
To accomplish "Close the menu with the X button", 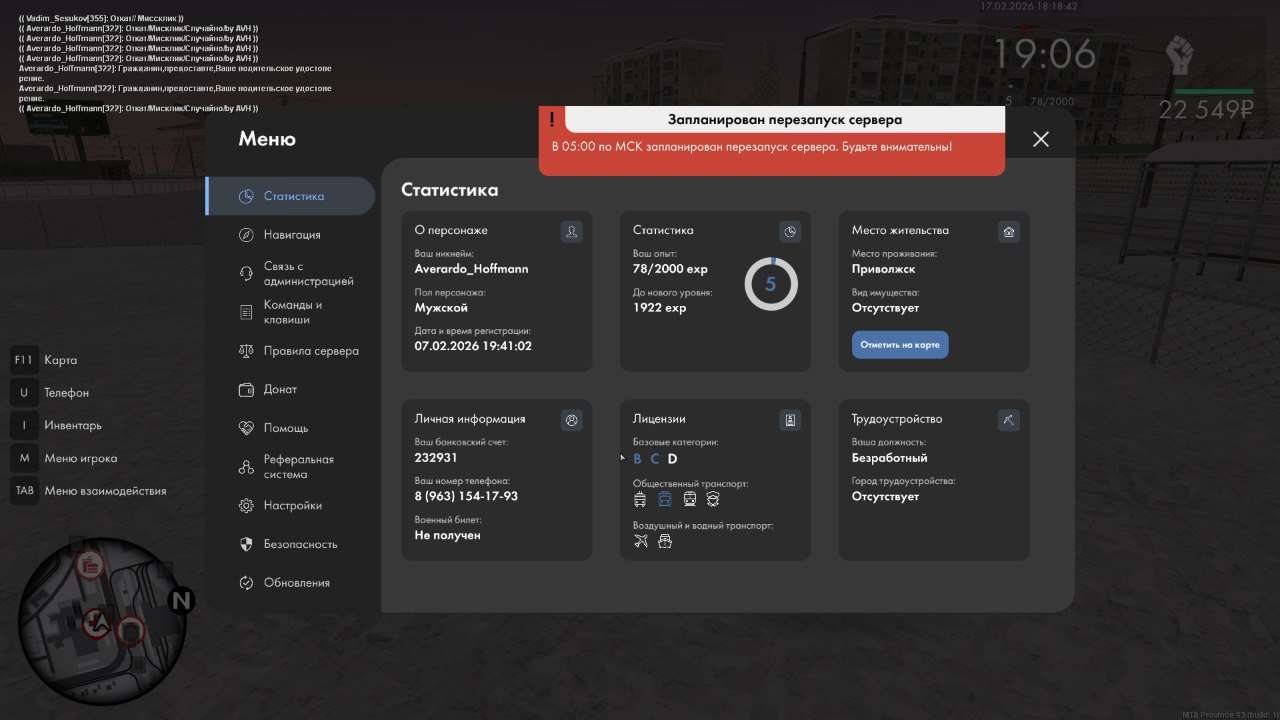I will tap(1041, 139).
